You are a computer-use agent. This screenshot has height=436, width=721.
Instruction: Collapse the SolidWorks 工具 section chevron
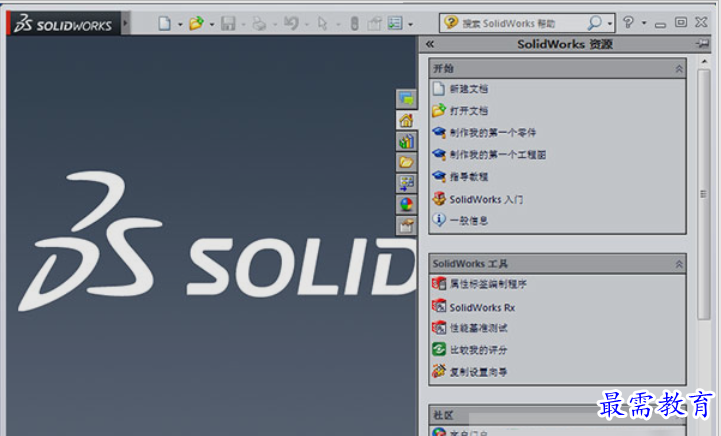[679, 264]
